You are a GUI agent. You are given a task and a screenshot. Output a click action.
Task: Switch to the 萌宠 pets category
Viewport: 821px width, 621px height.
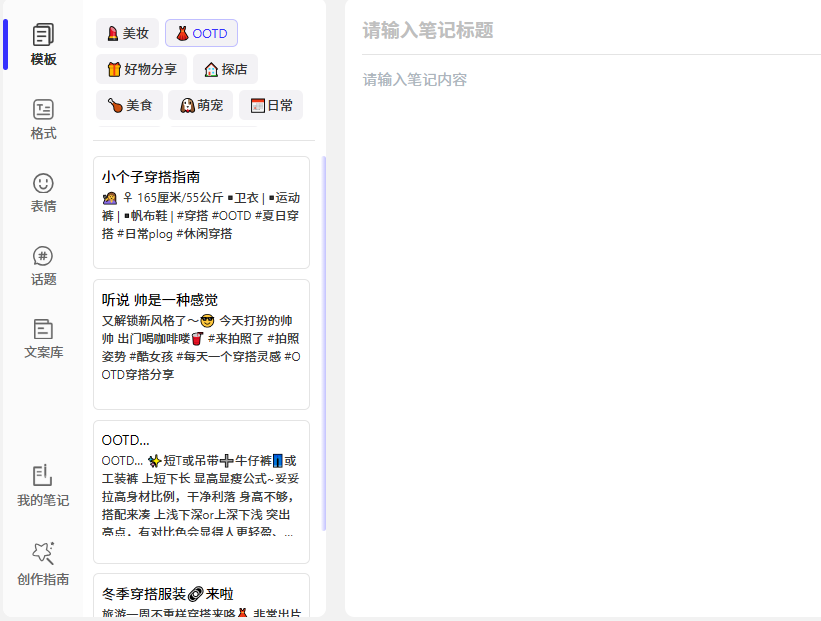[200, 105]
